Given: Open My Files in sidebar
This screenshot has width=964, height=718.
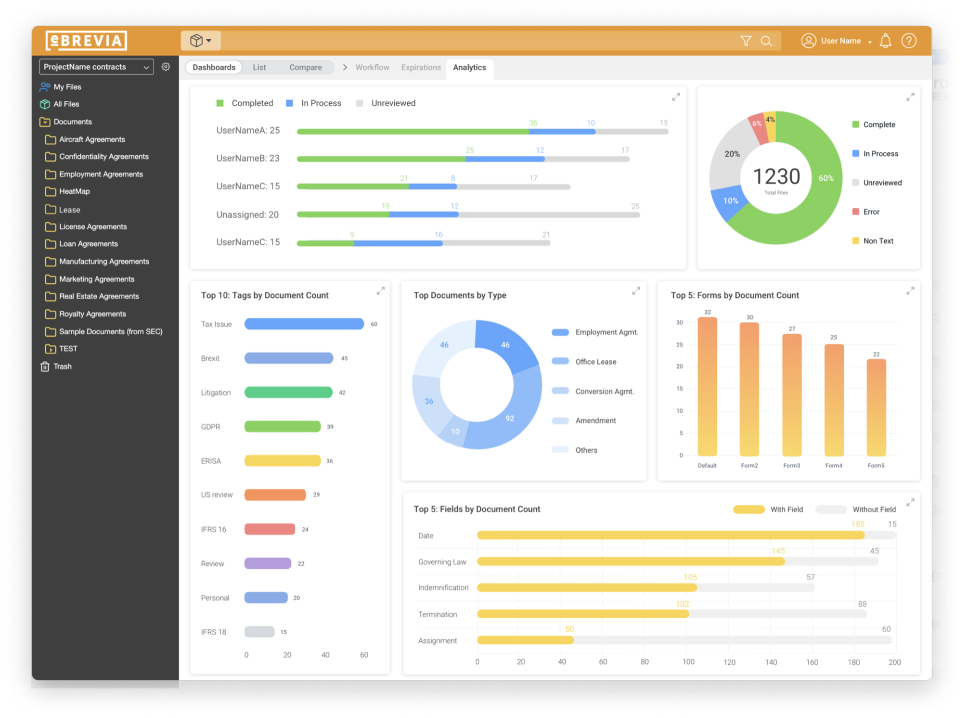Looking at the screenshot, I should click(x=60, y=87).
